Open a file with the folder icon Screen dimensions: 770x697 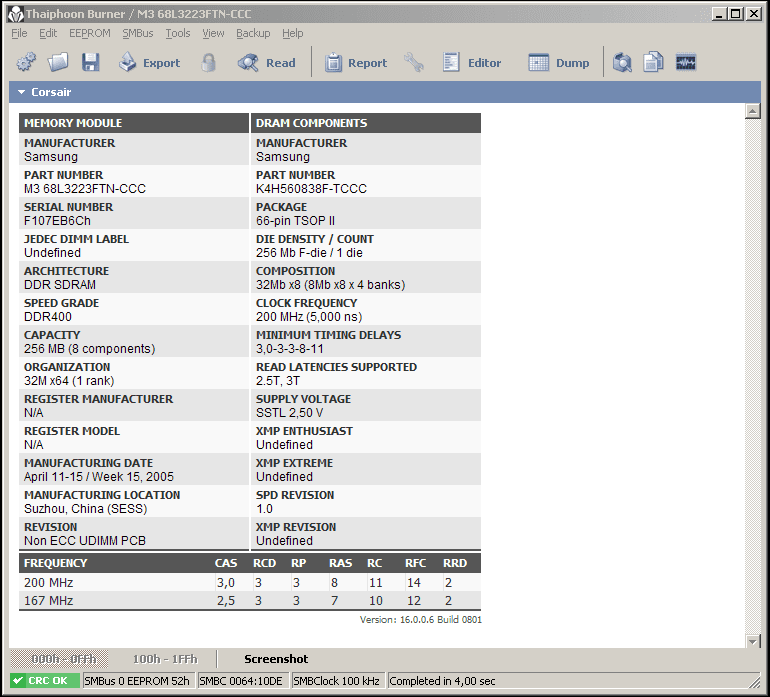click(58, 62)
